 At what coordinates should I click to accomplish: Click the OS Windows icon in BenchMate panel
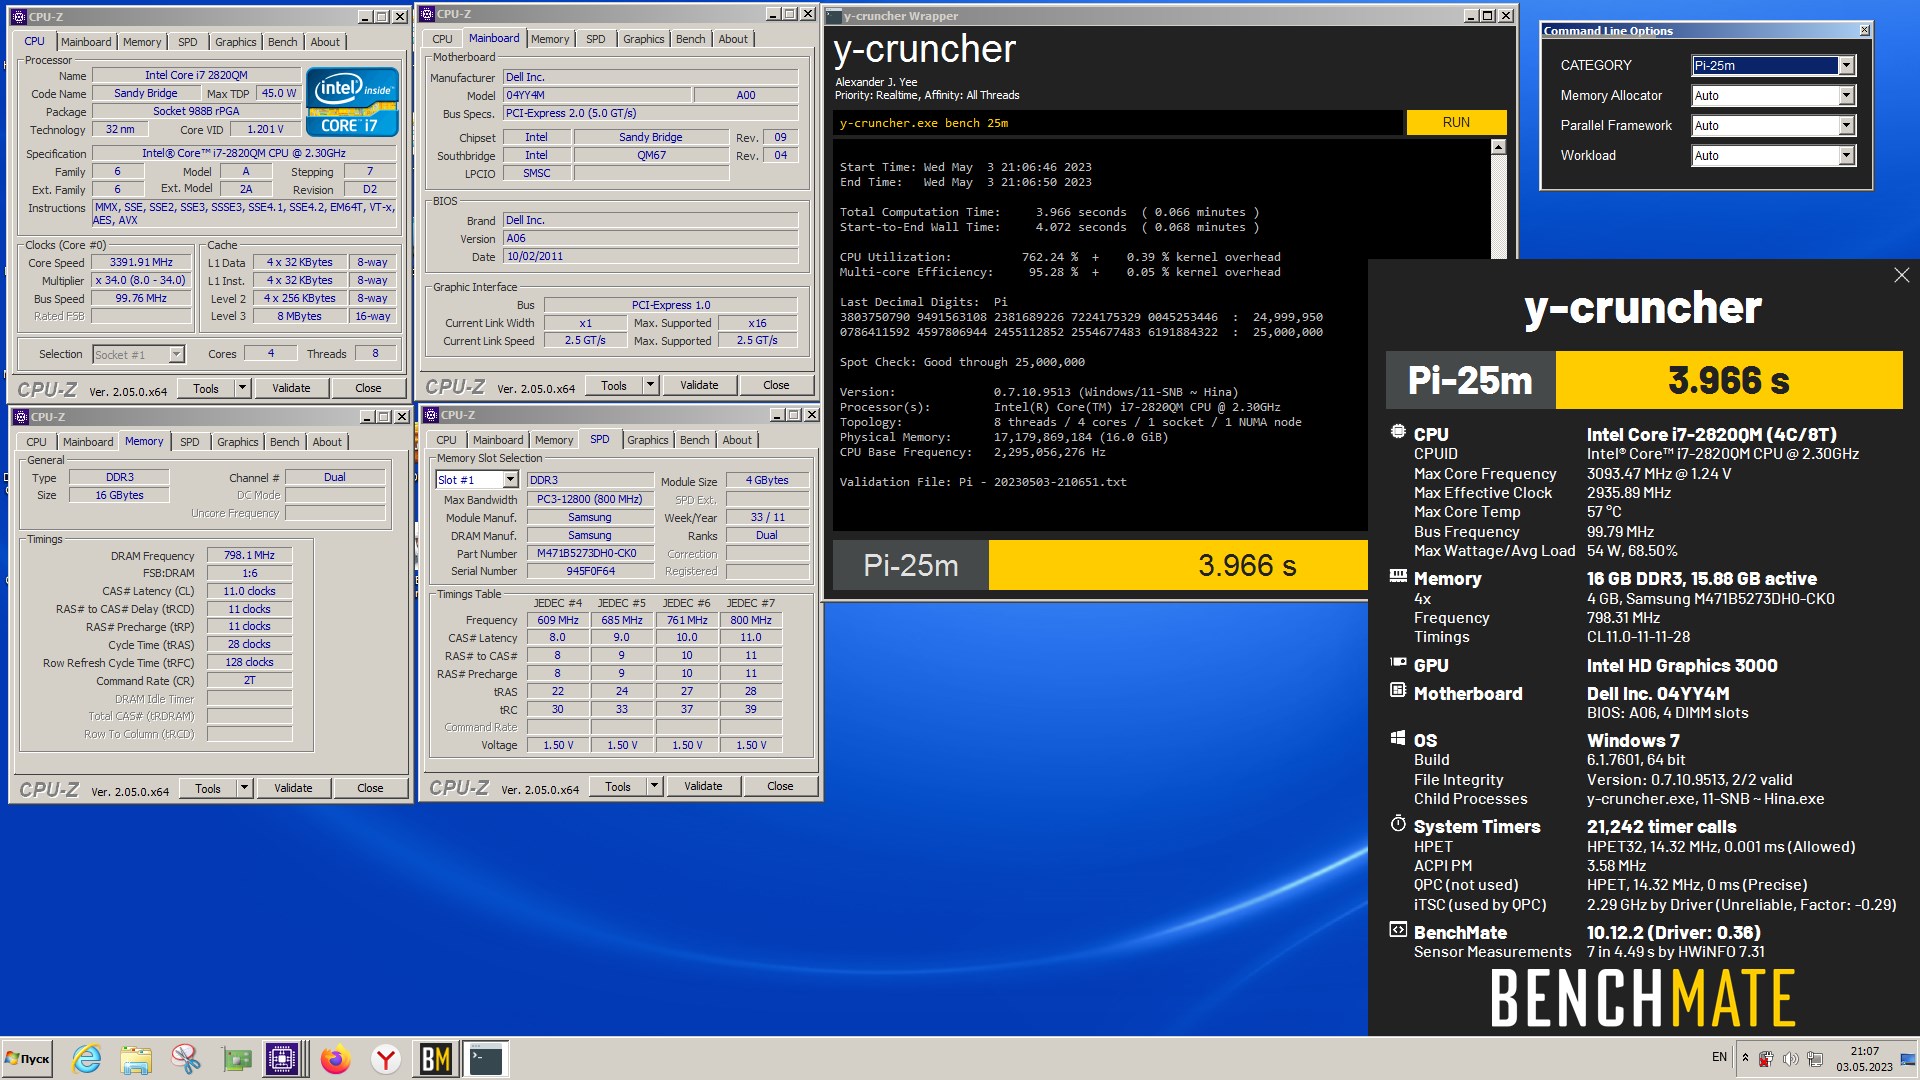click(1398, 738)
